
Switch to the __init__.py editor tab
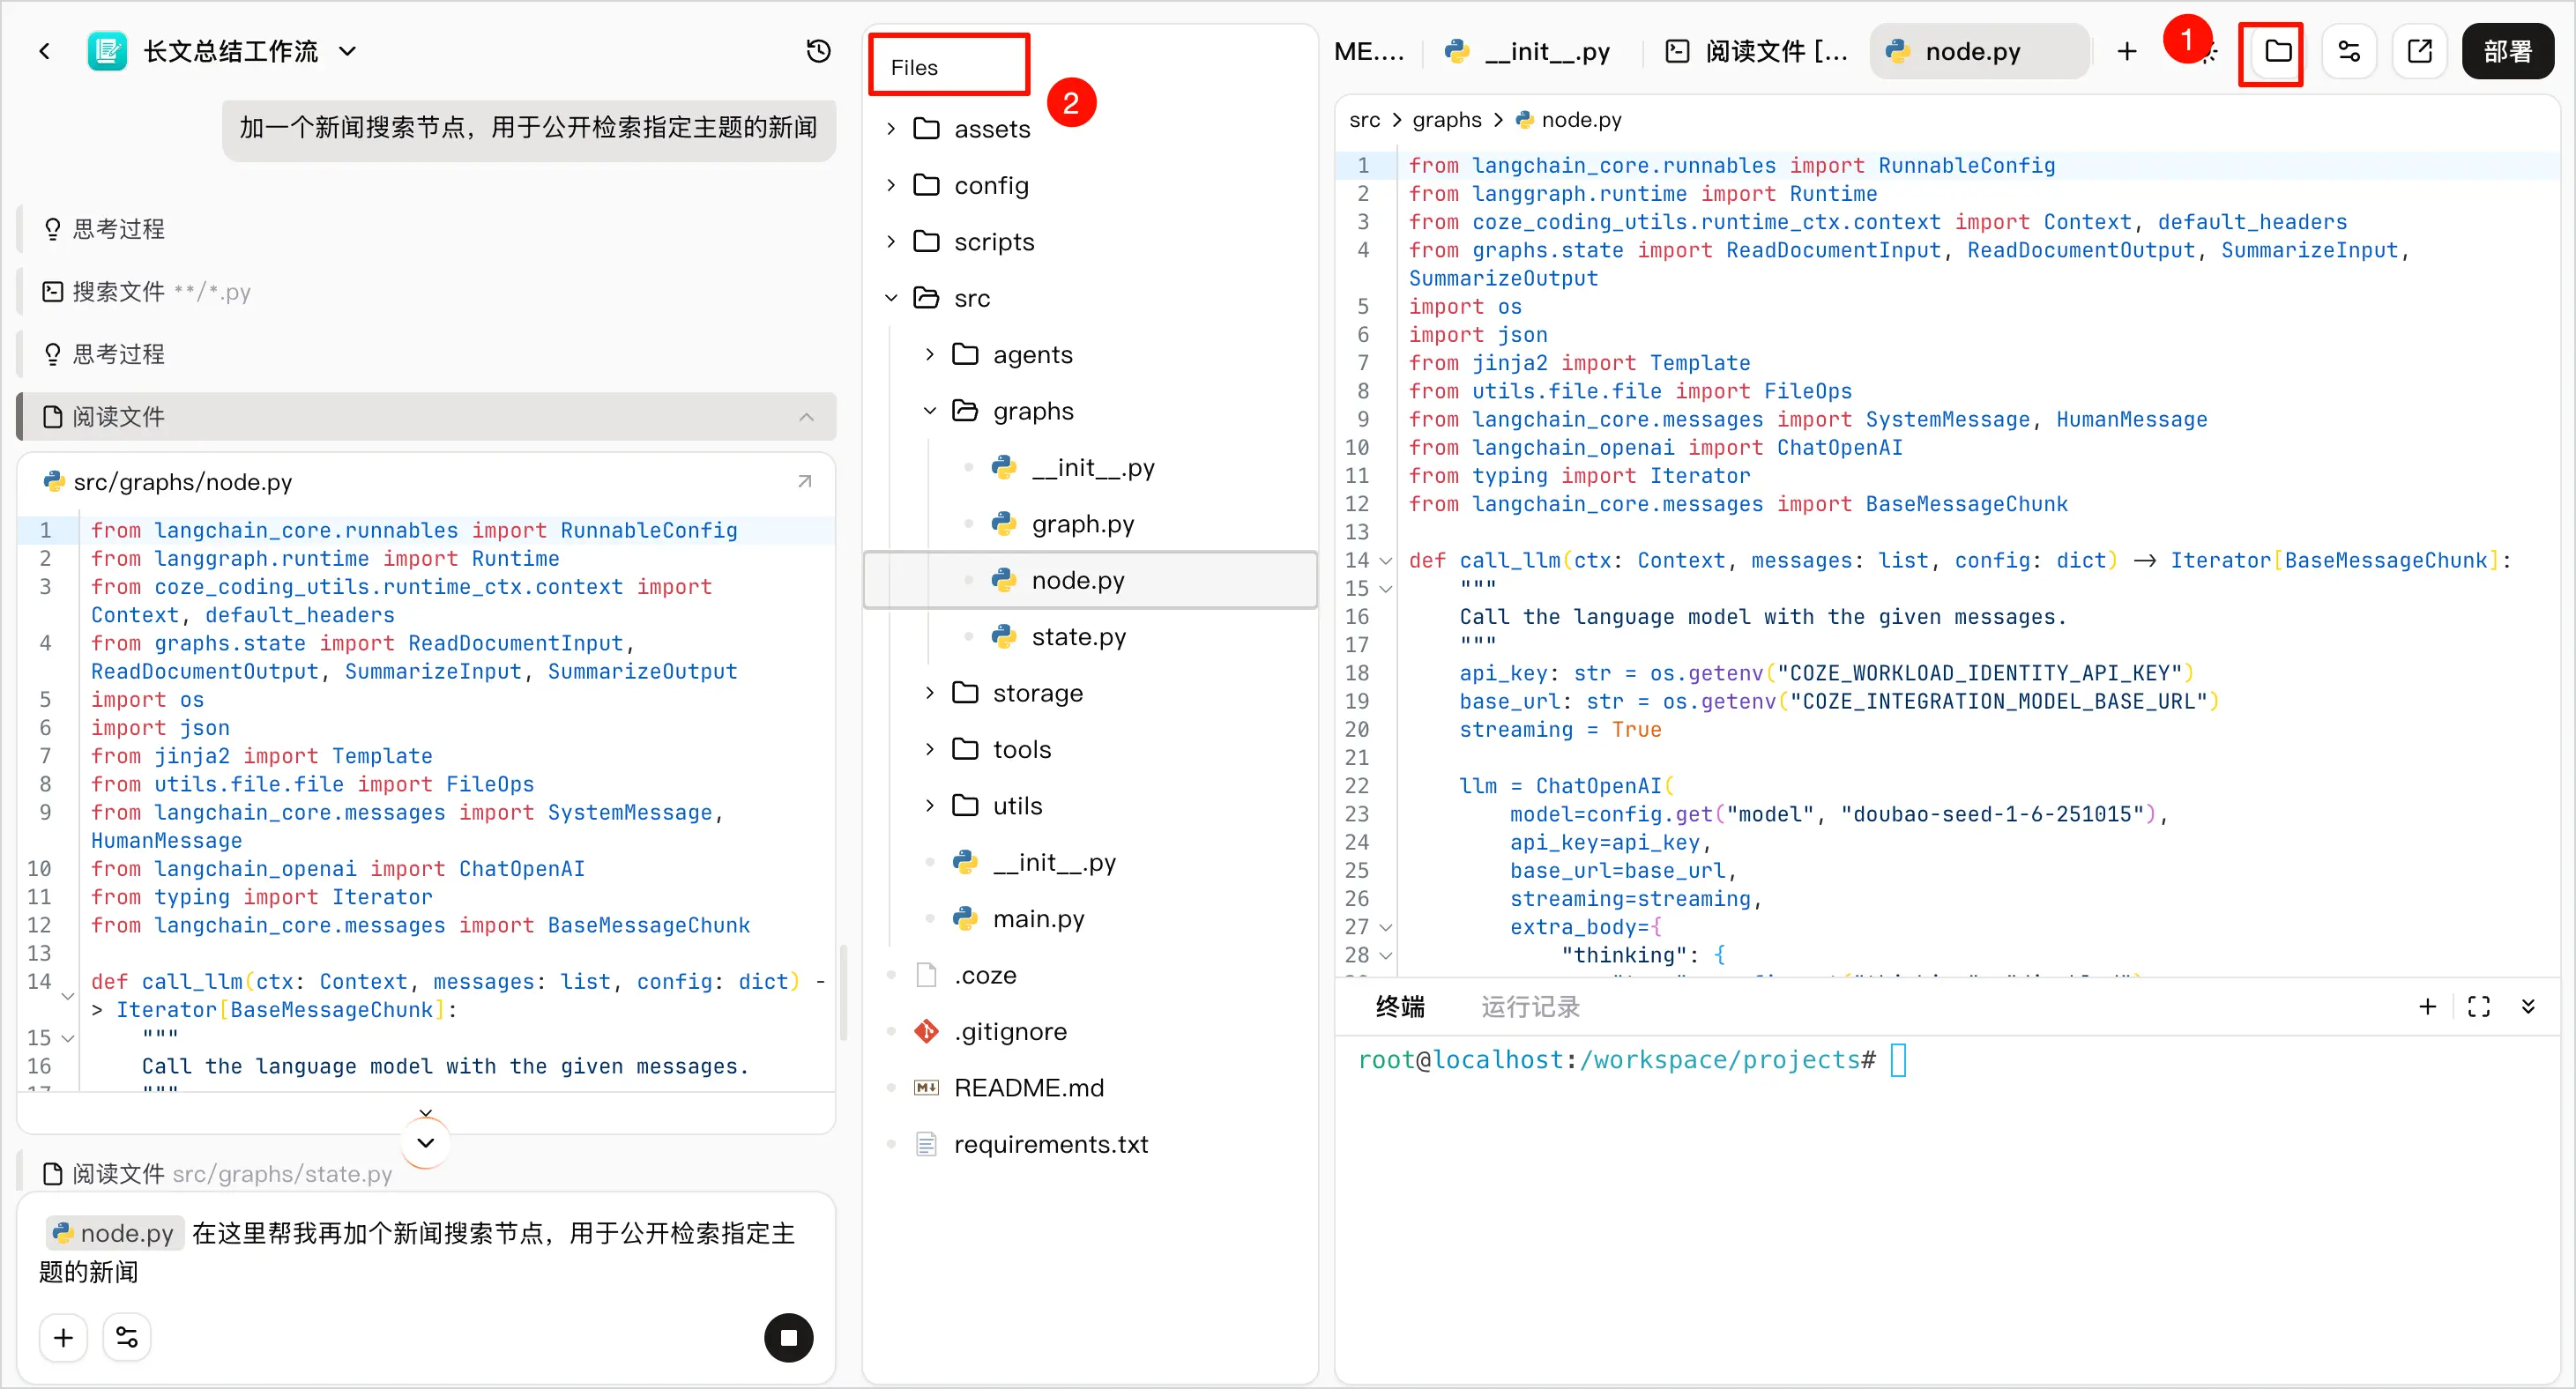(1528, 51)
